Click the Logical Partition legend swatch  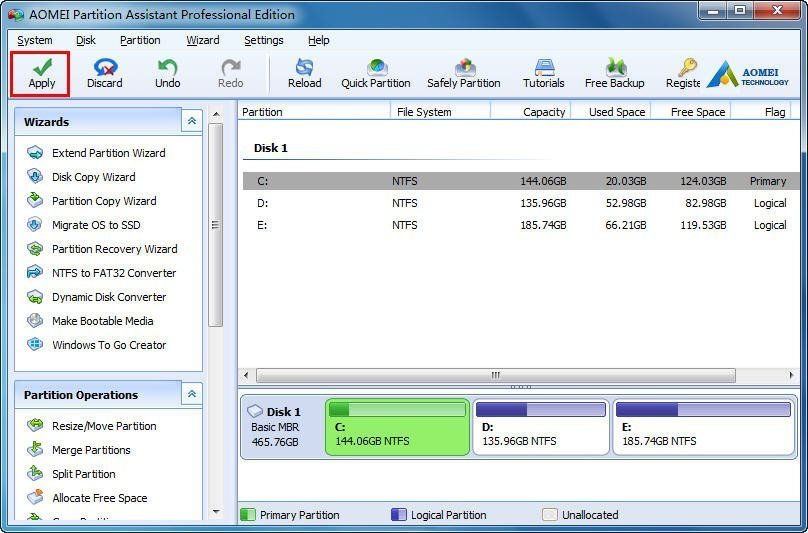[399, 514]
